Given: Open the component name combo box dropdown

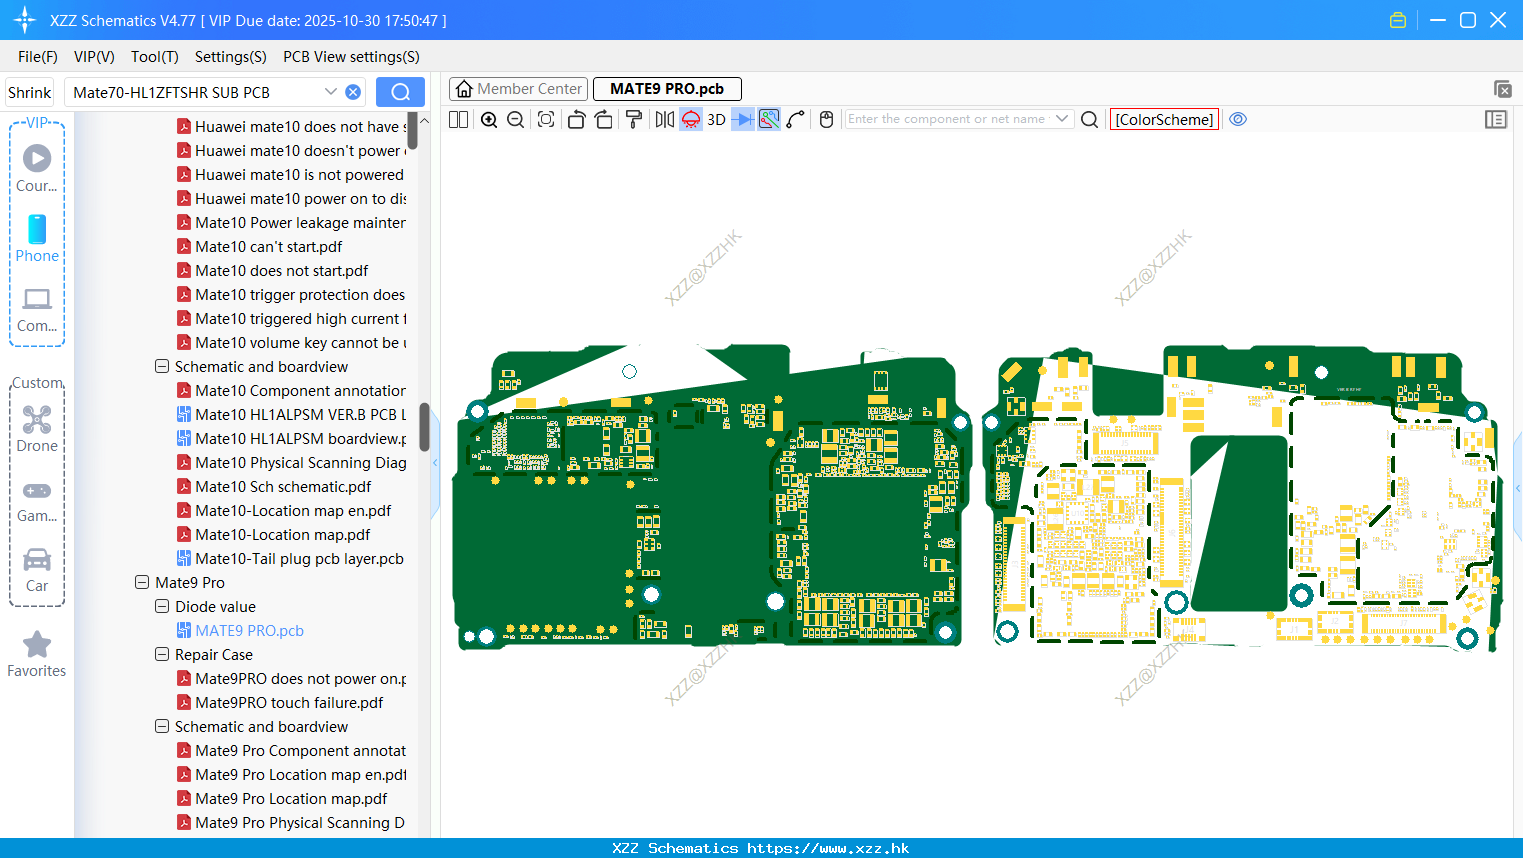Looking at the screenshot, I should [1062, 119].
